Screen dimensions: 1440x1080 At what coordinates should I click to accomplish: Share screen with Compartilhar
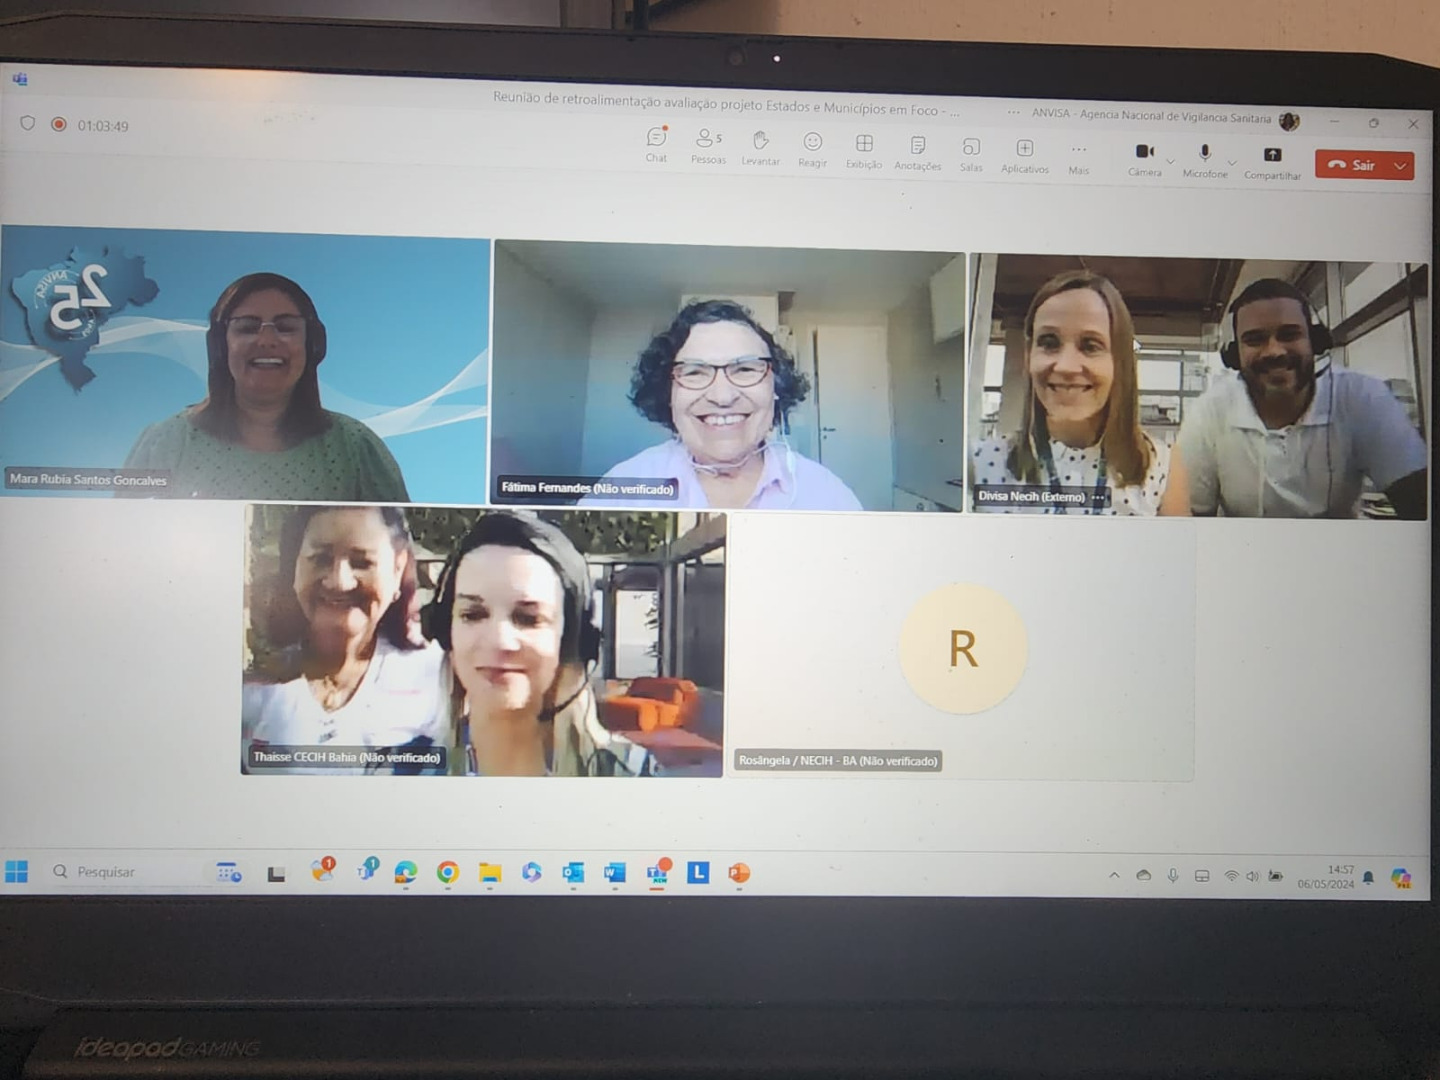1272,163
